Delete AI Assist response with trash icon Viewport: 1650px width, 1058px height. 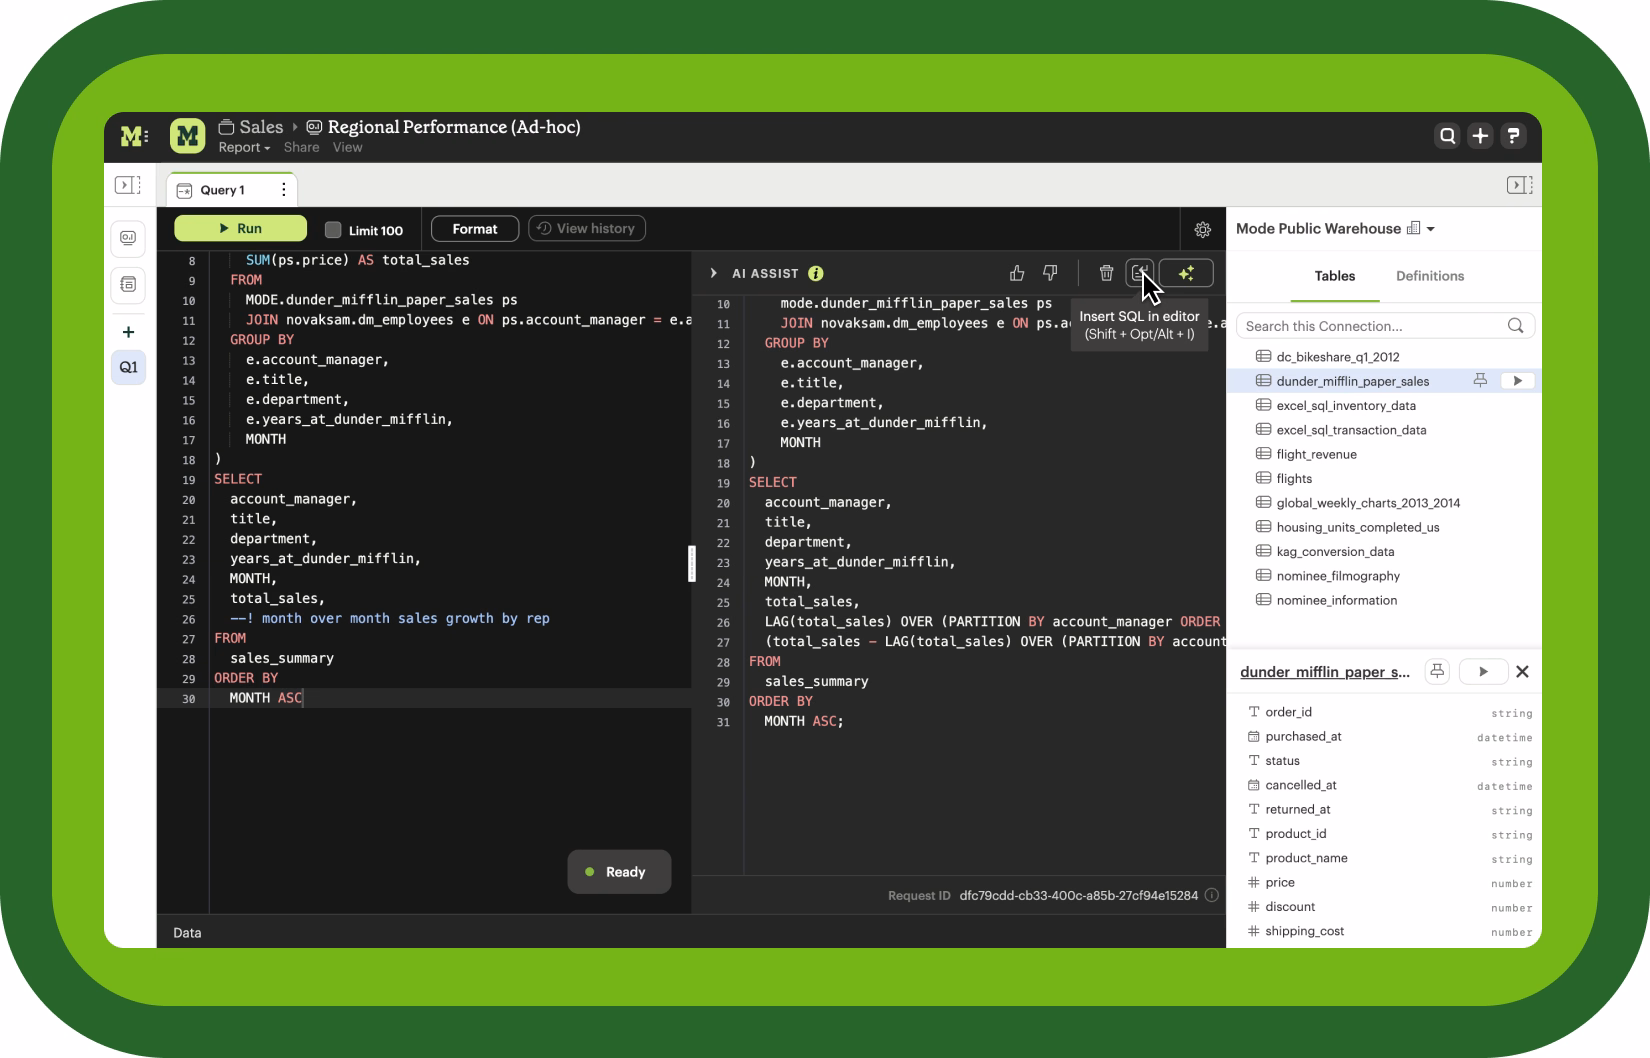point(1106,273)
